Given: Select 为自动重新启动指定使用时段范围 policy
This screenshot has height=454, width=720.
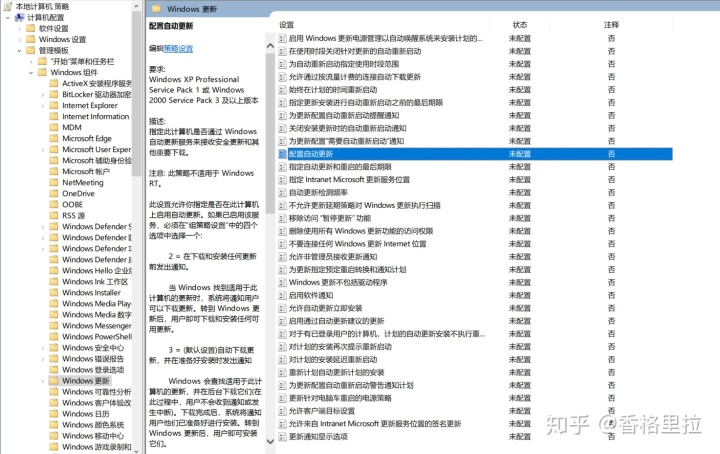Looking at the screenshot, I should click(x=344, y=64).
